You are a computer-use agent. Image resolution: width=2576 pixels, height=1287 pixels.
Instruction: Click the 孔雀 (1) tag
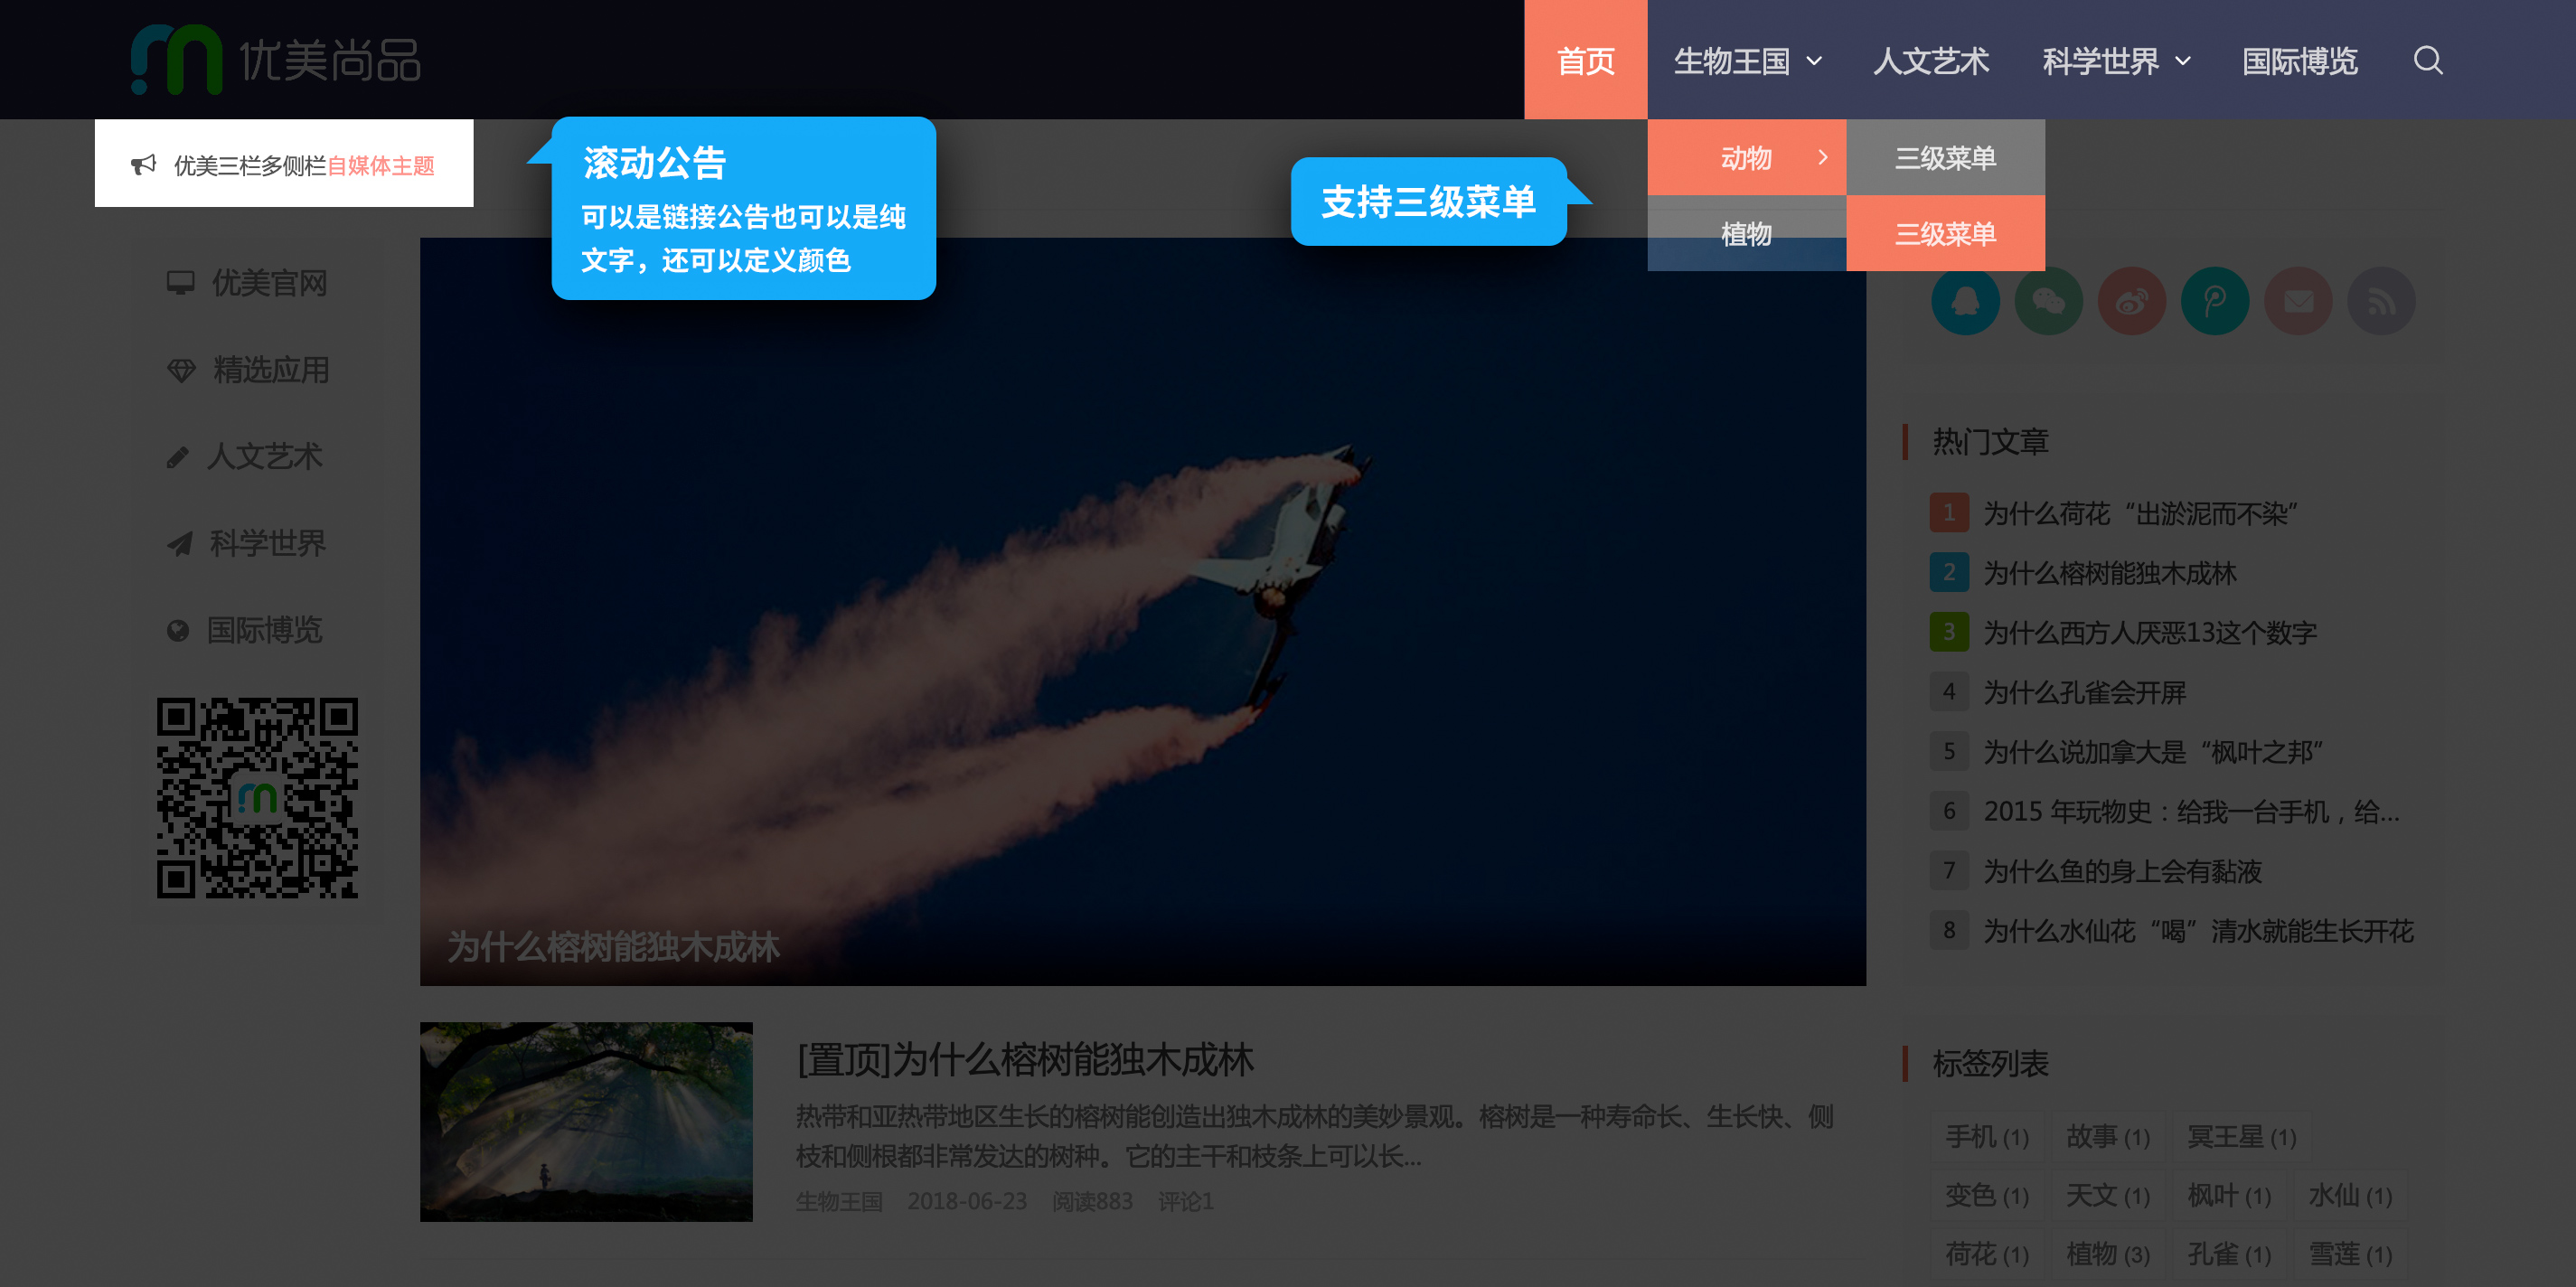pyautogui.click(x=2228, y=1254)
